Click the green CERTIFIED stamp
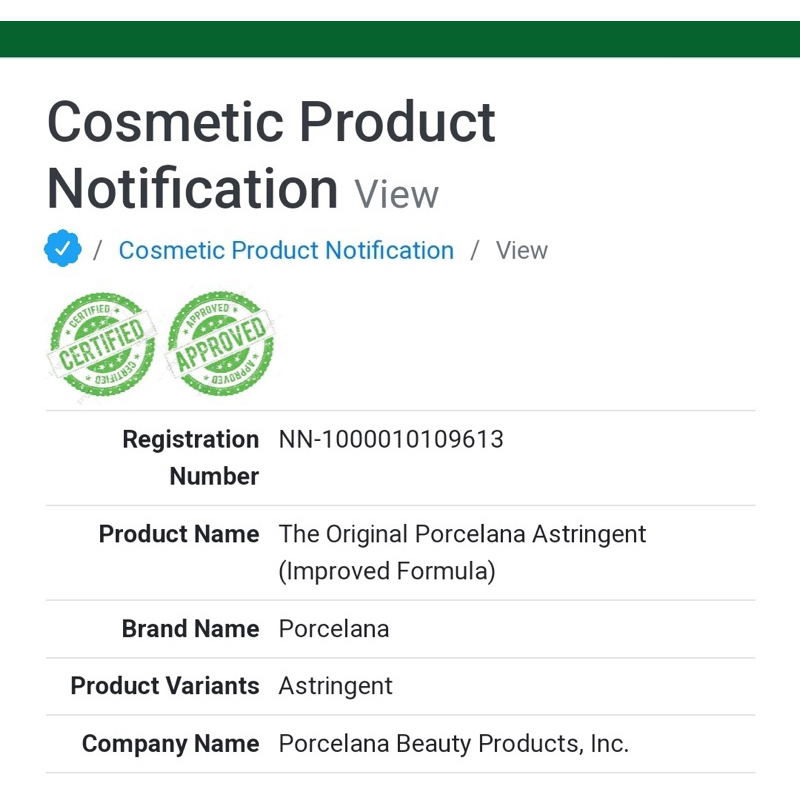 pos(102,344)
